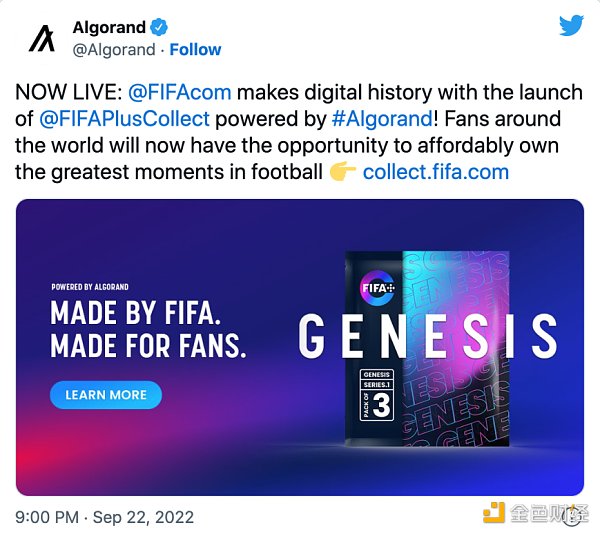The image size is (600, 534).
Task: Click the pointing hand emoji
Action: (342, 171)
